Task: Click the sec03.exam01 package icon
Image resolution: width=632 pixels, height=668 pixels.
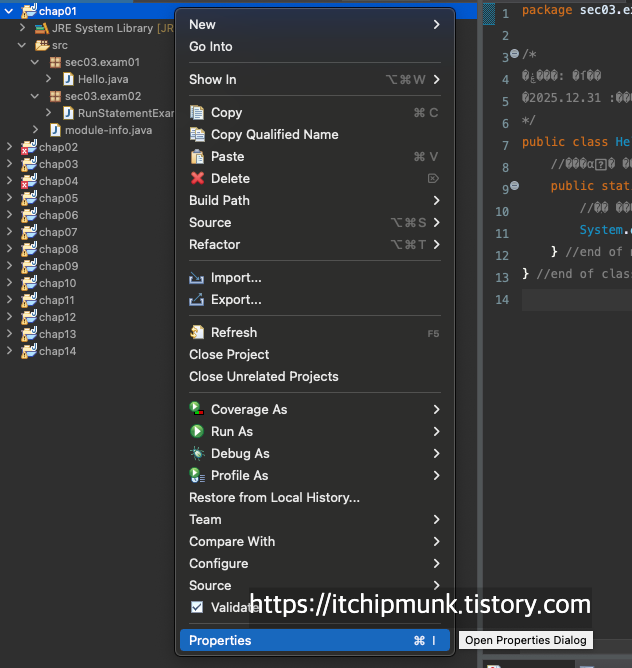Action: click(x=55, y=63)
